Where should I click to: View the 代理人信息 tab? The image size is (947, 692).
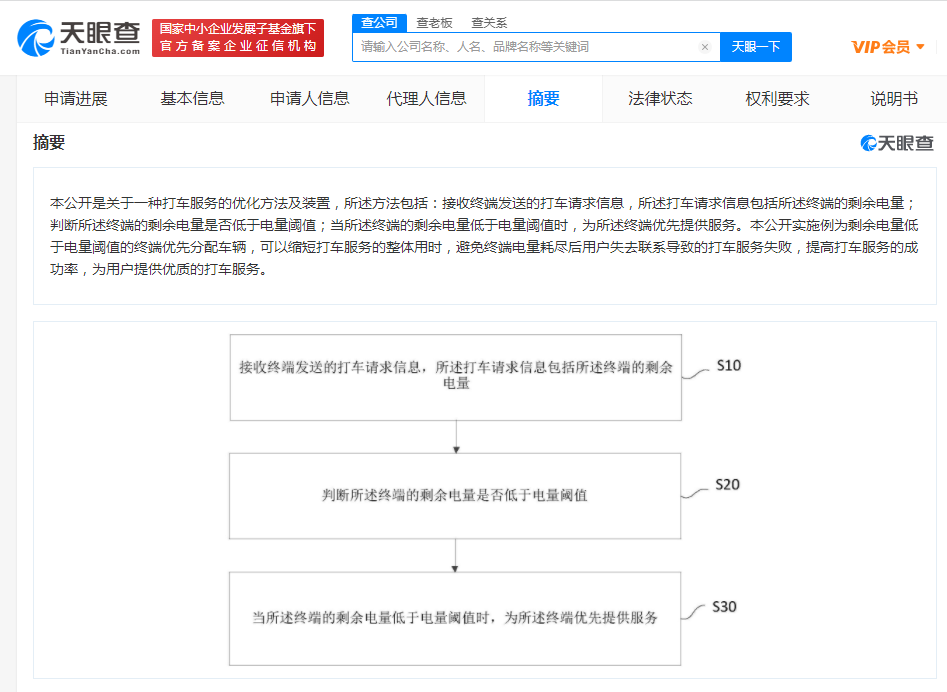point(426,99)
